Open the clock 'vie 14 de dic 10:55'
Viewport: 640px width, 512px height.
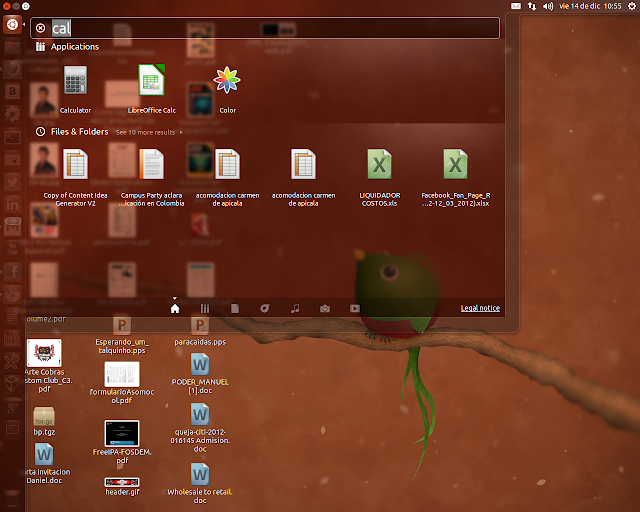coord(590,6)
